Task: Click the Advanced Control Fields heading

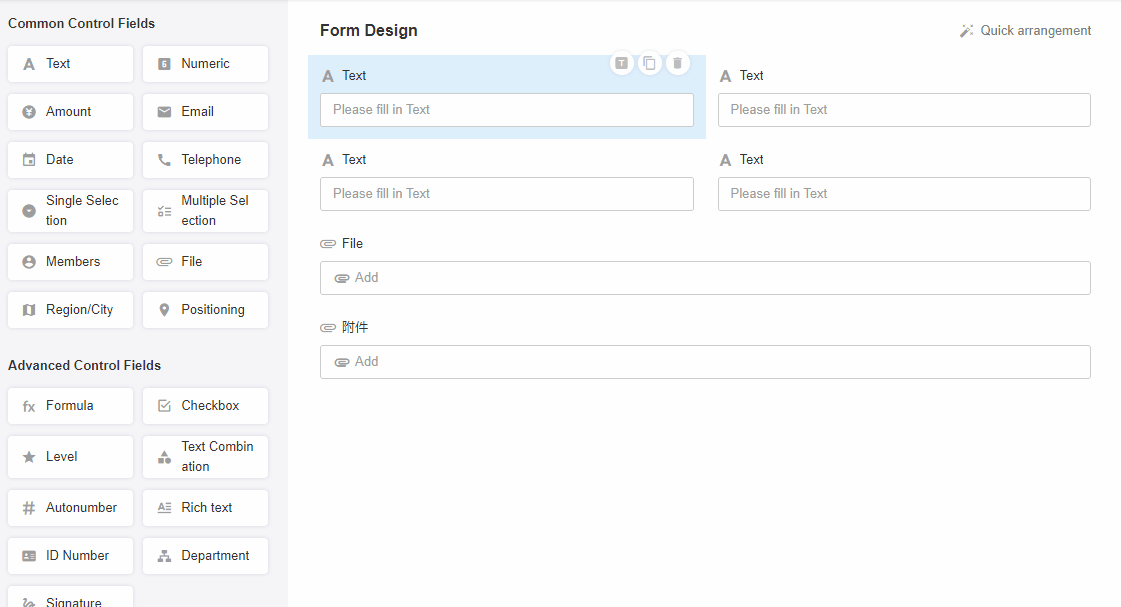Action: [x=84, y=365]
